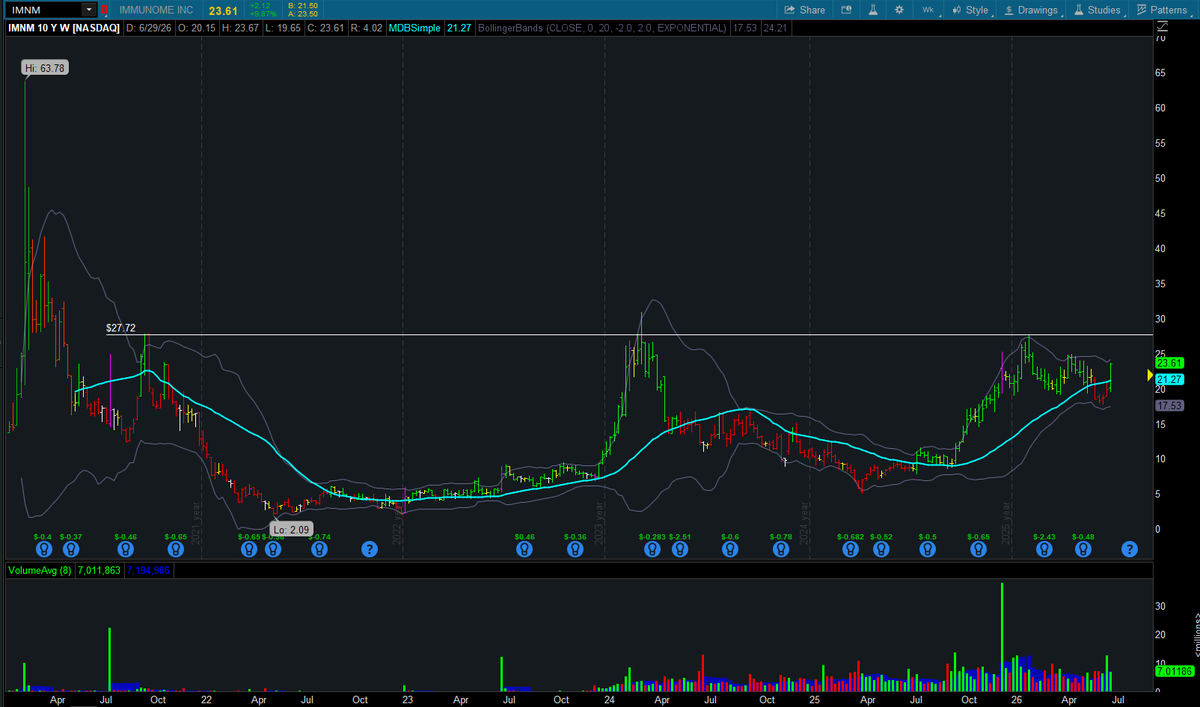This screenshot has height=707, width=1200.
Task: Click the VolumeAvg (8) study label
Action: coord(39,571)
